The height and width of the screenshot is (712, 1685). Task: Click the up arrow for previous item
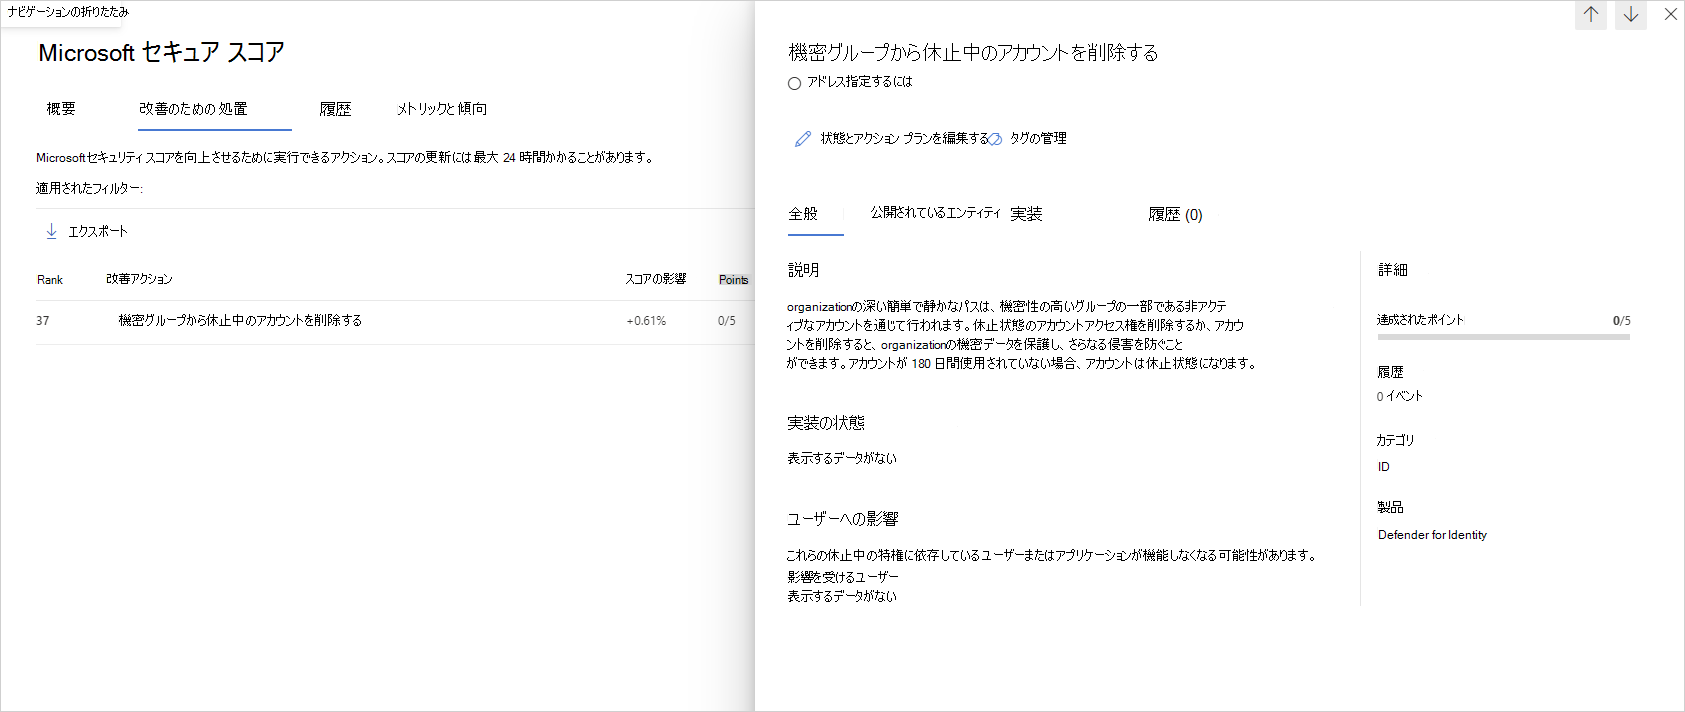pyautogui.click(x=1590, y=15)
